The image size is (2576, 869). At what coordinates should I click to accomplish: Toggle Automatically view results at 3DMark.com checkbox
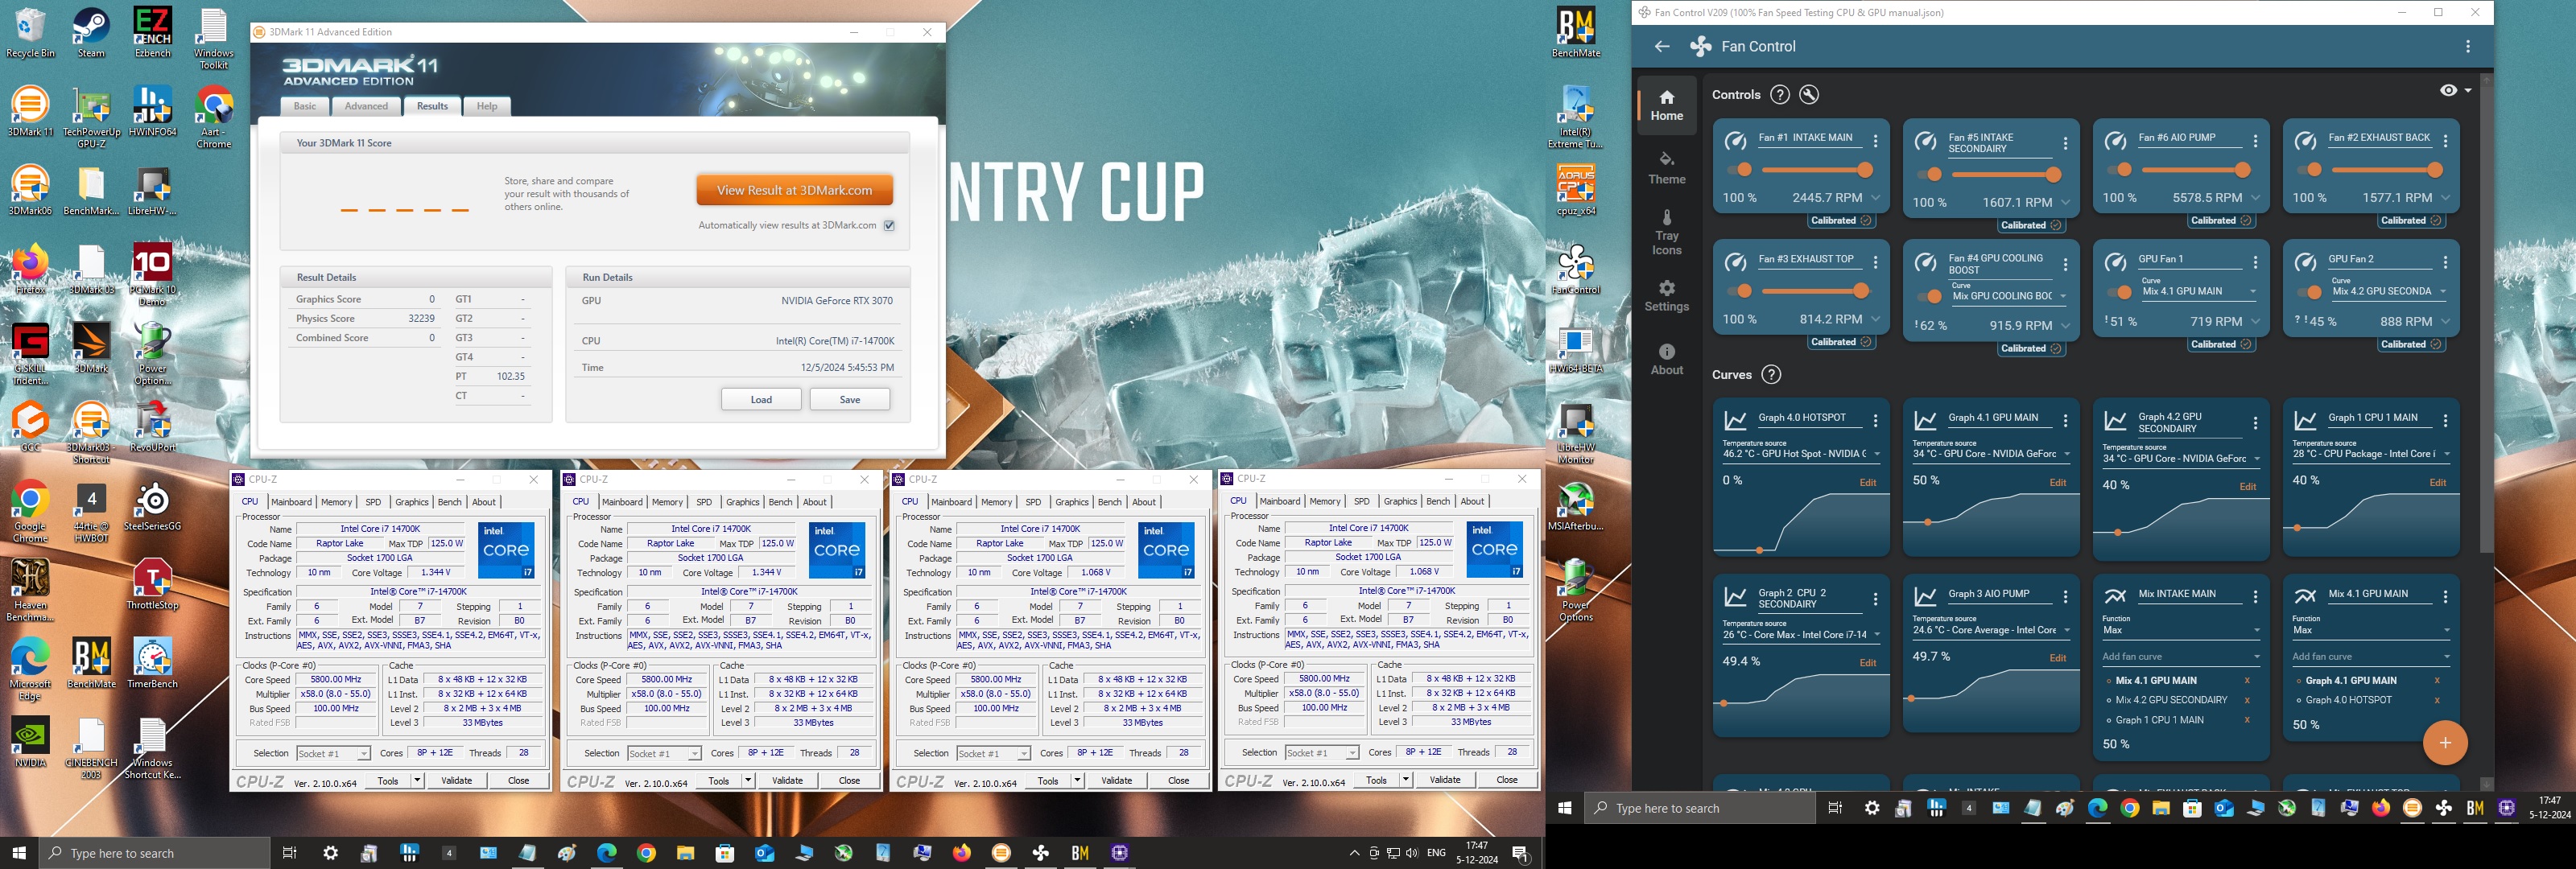[x=889, y=225]
